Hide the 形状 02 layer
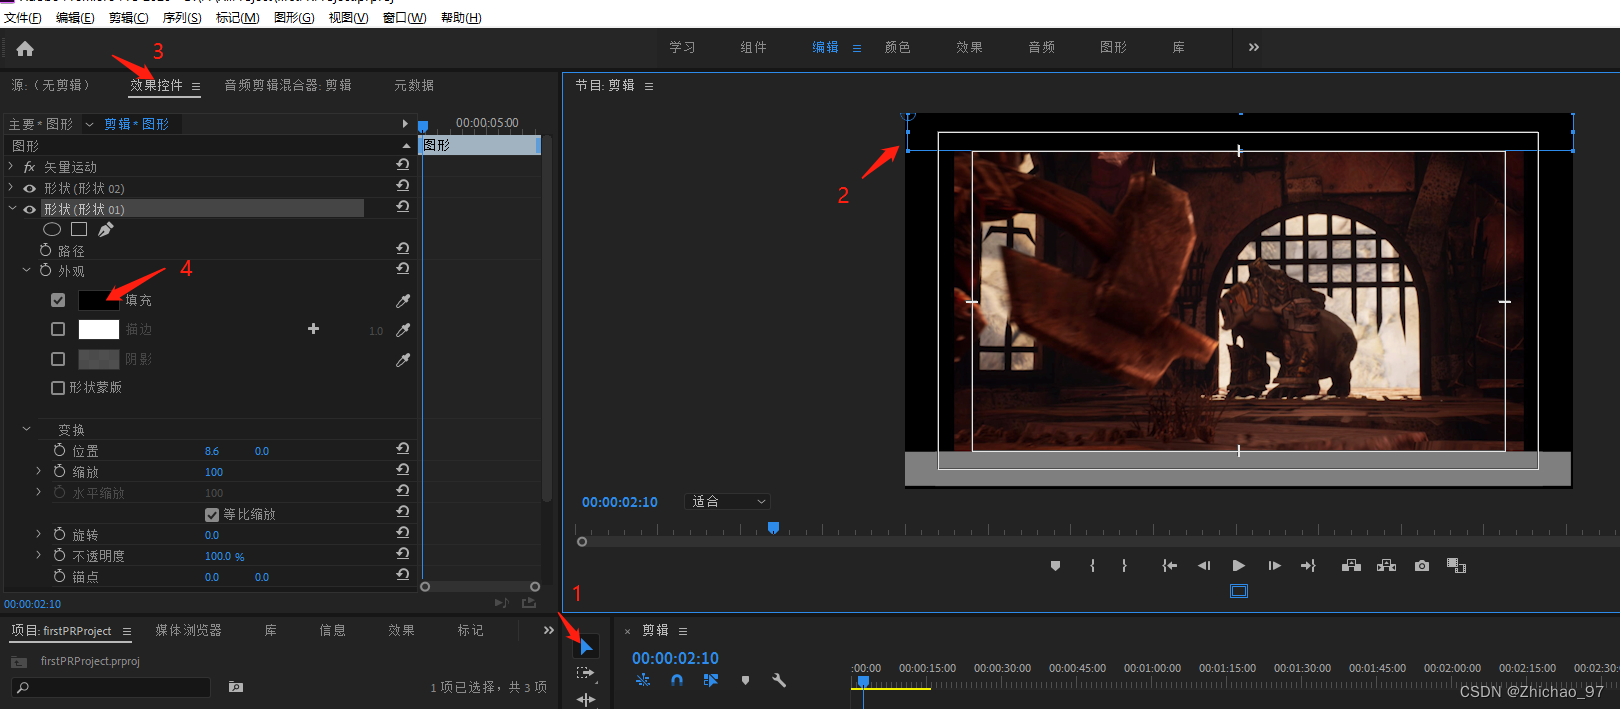Viewport: 1620px width, 709px height. pos(29,188)
